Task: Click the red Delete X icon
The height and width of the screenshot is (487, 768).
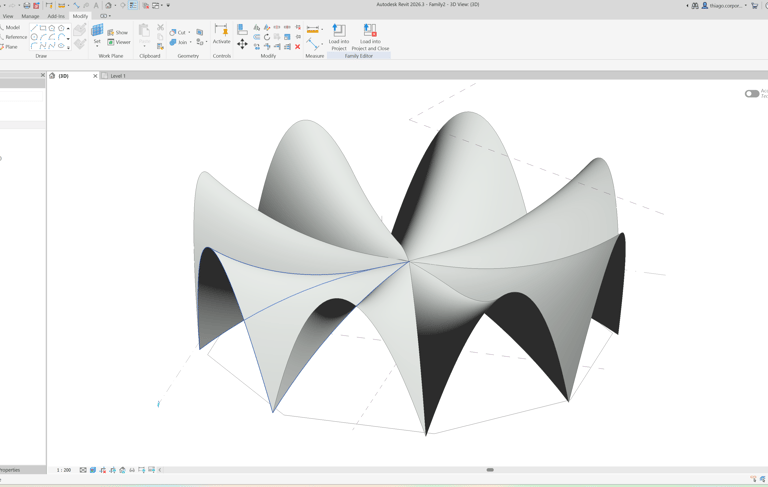Action: click(x=298, y=46)
